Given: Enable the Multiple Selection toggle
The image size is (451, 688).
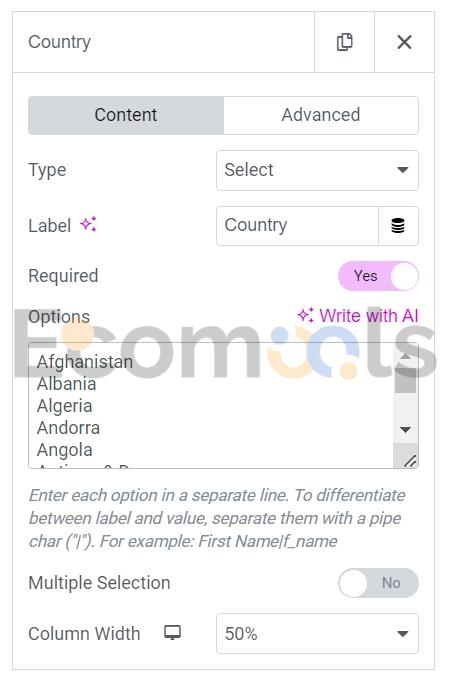Looking at the screenshot, I should click(378, 583).
